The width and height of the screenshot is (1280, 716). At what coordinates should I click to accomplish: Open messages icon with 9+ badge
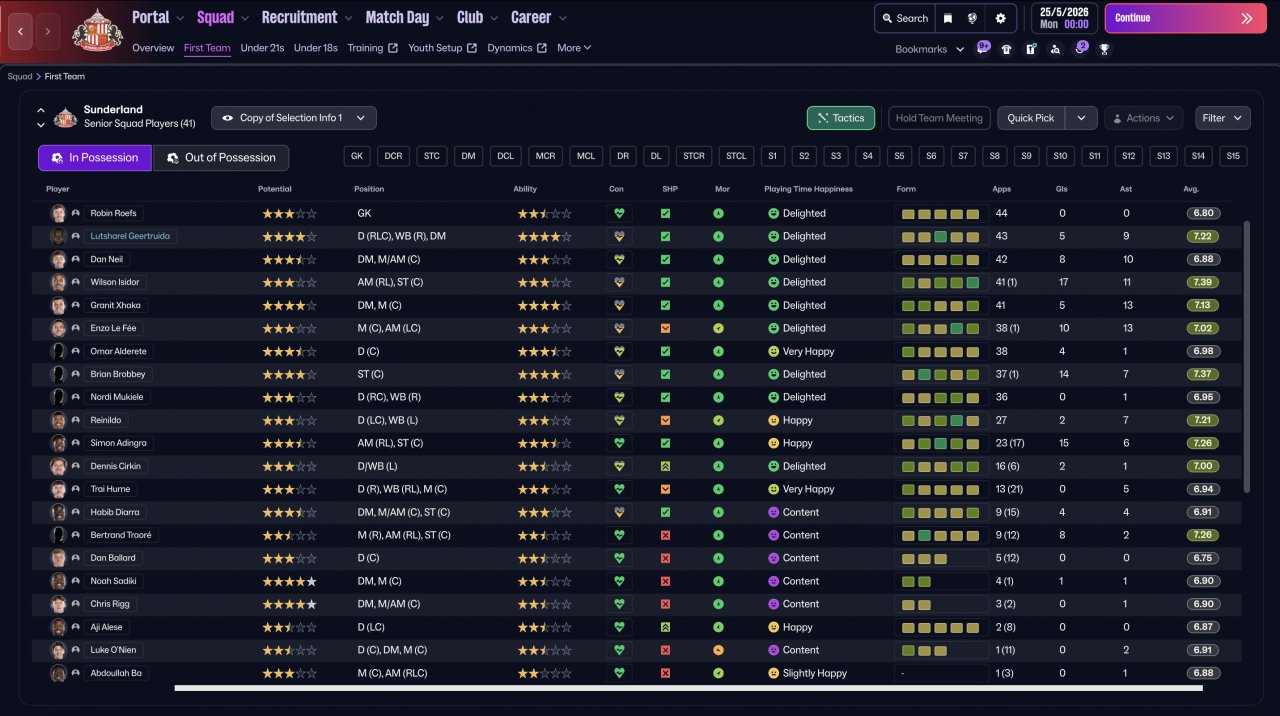[x=983, y=48]
